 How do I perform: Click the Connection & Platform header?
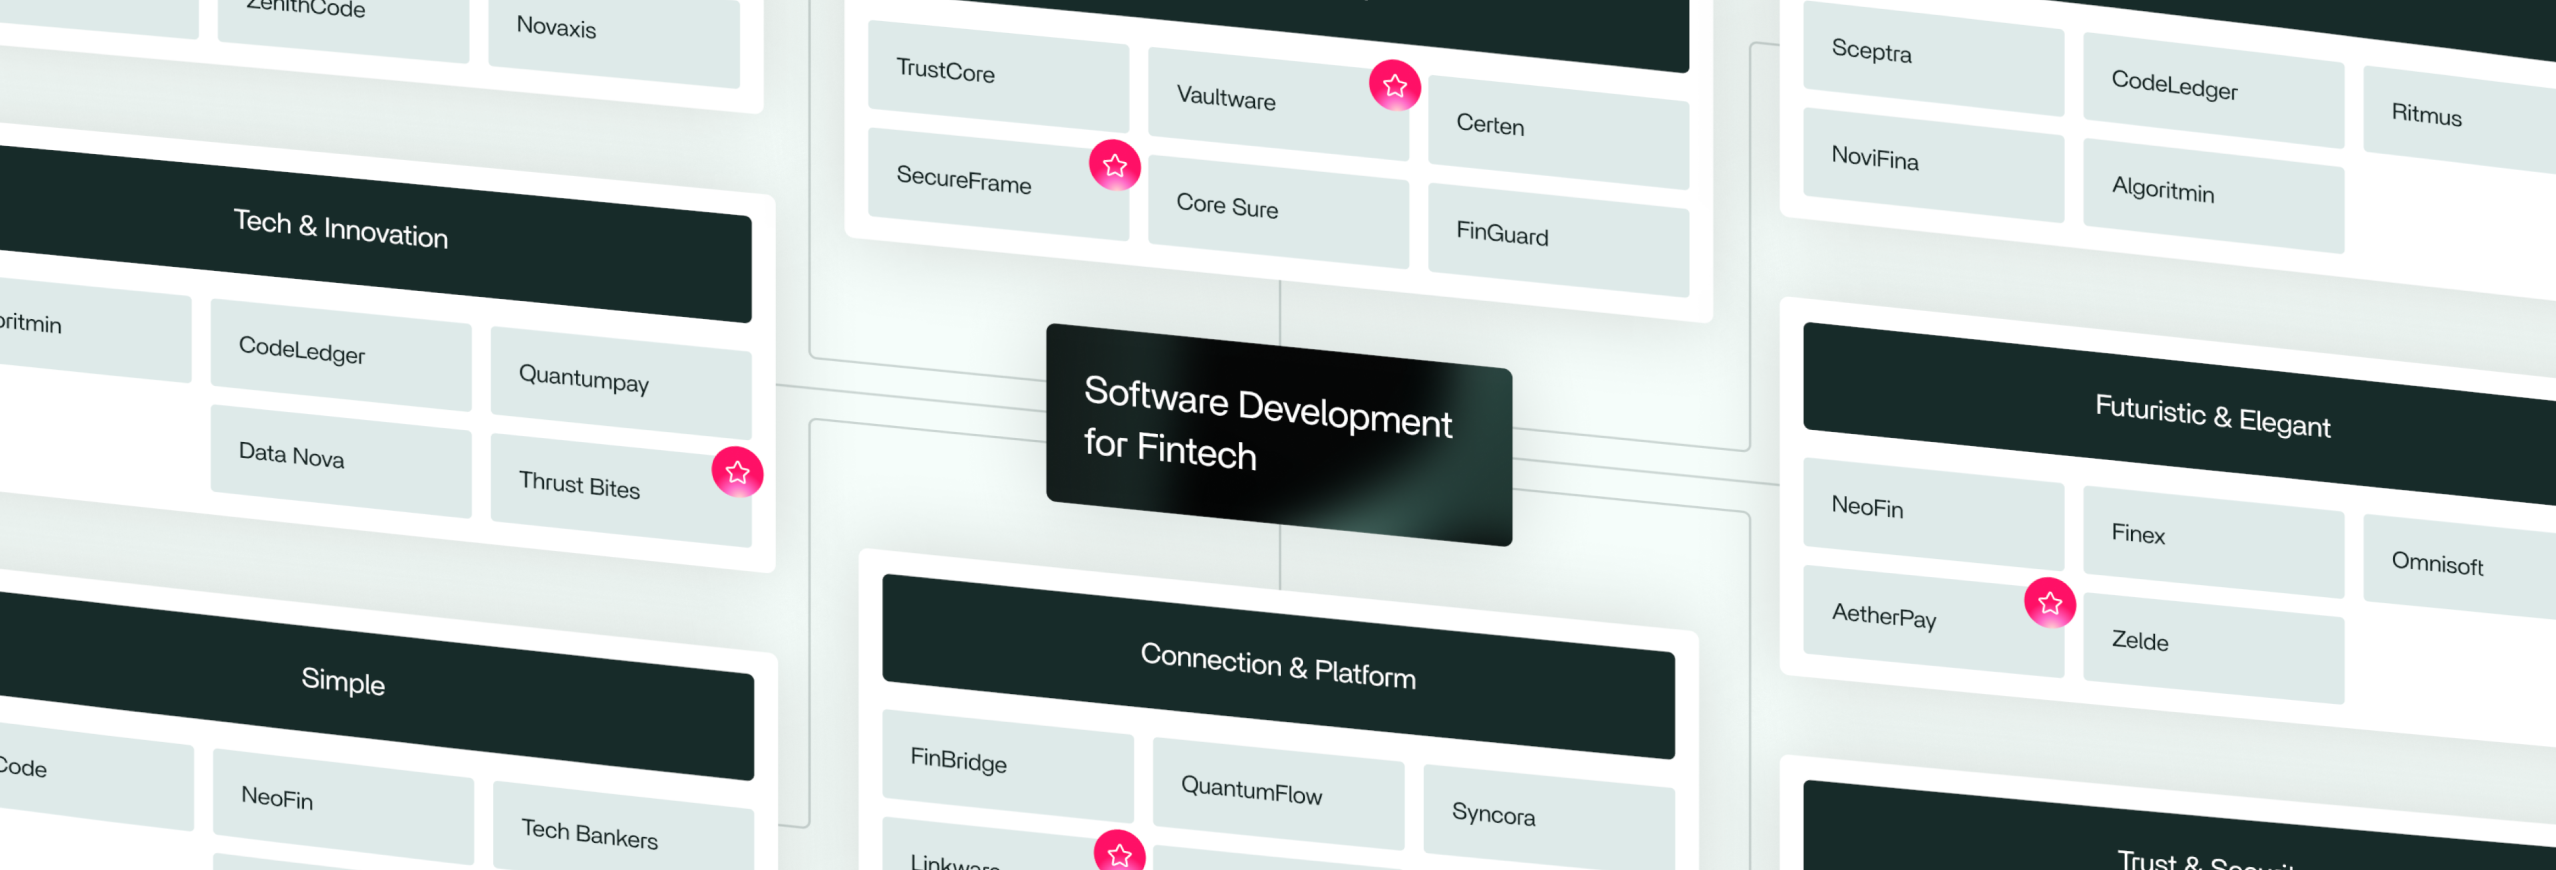(1277, 666)
